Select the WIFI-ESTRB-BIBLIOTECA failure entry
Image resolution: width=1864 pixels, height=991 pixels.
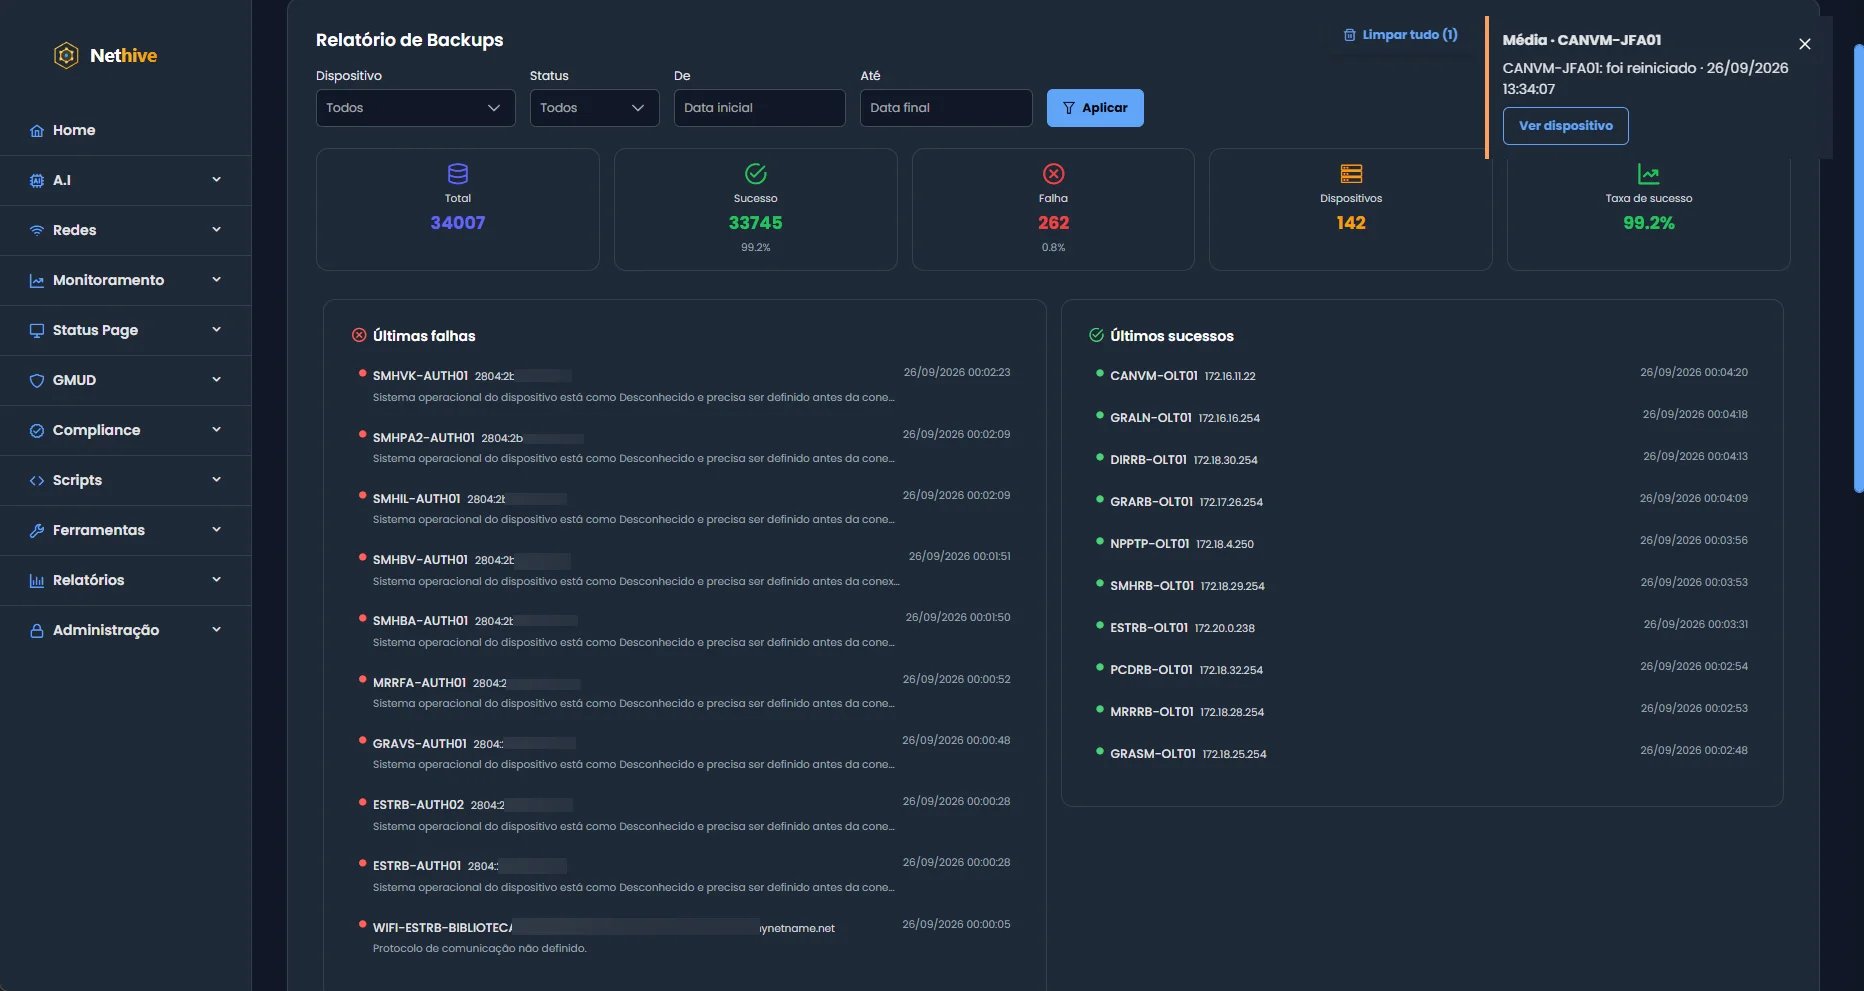click(x=684, y=937)
